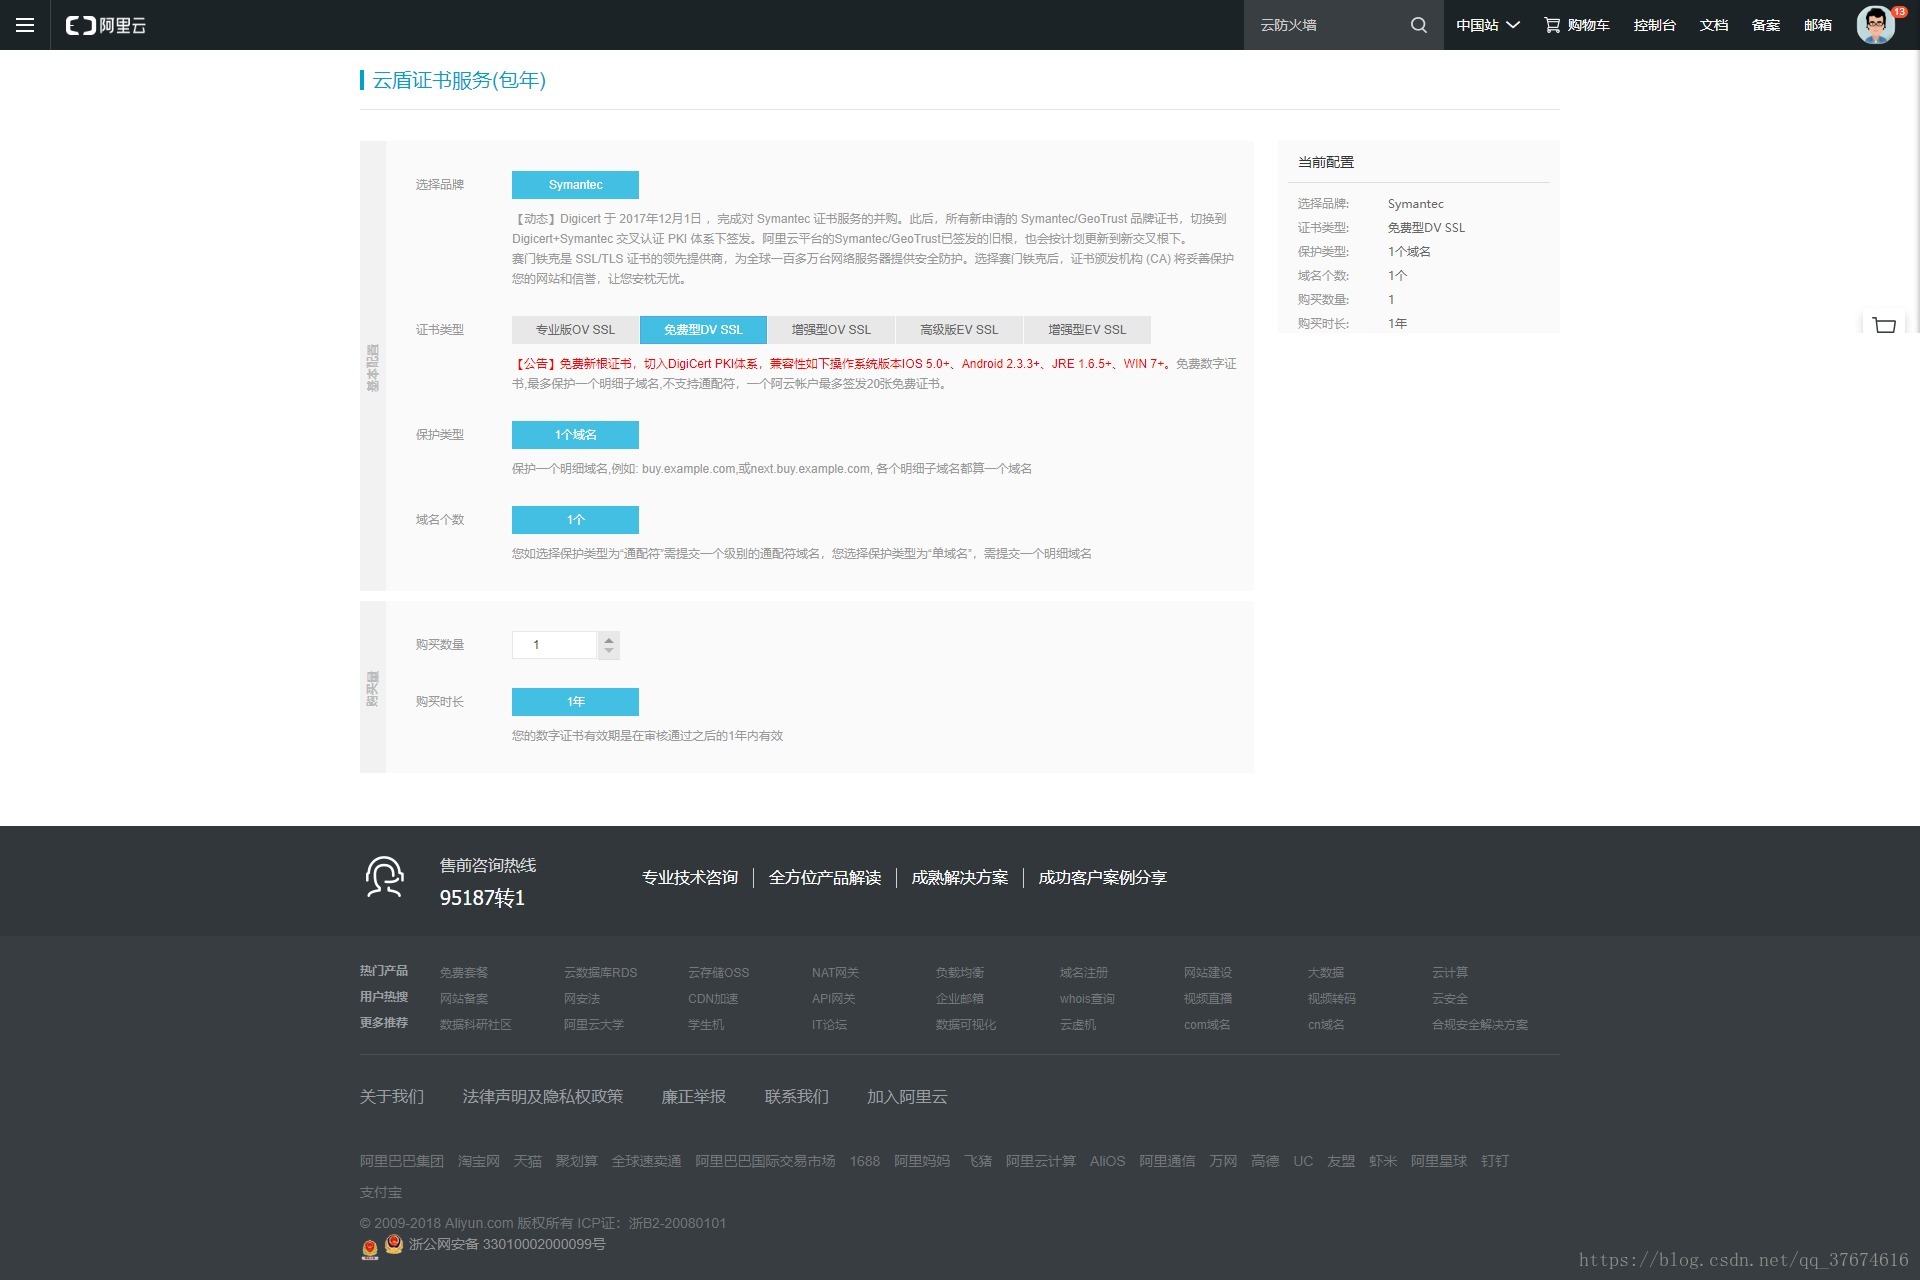Viewport: 1920px width, 1280px height.
Task: Open 关于我们 footer link
Action: [x=392, y=1097]
